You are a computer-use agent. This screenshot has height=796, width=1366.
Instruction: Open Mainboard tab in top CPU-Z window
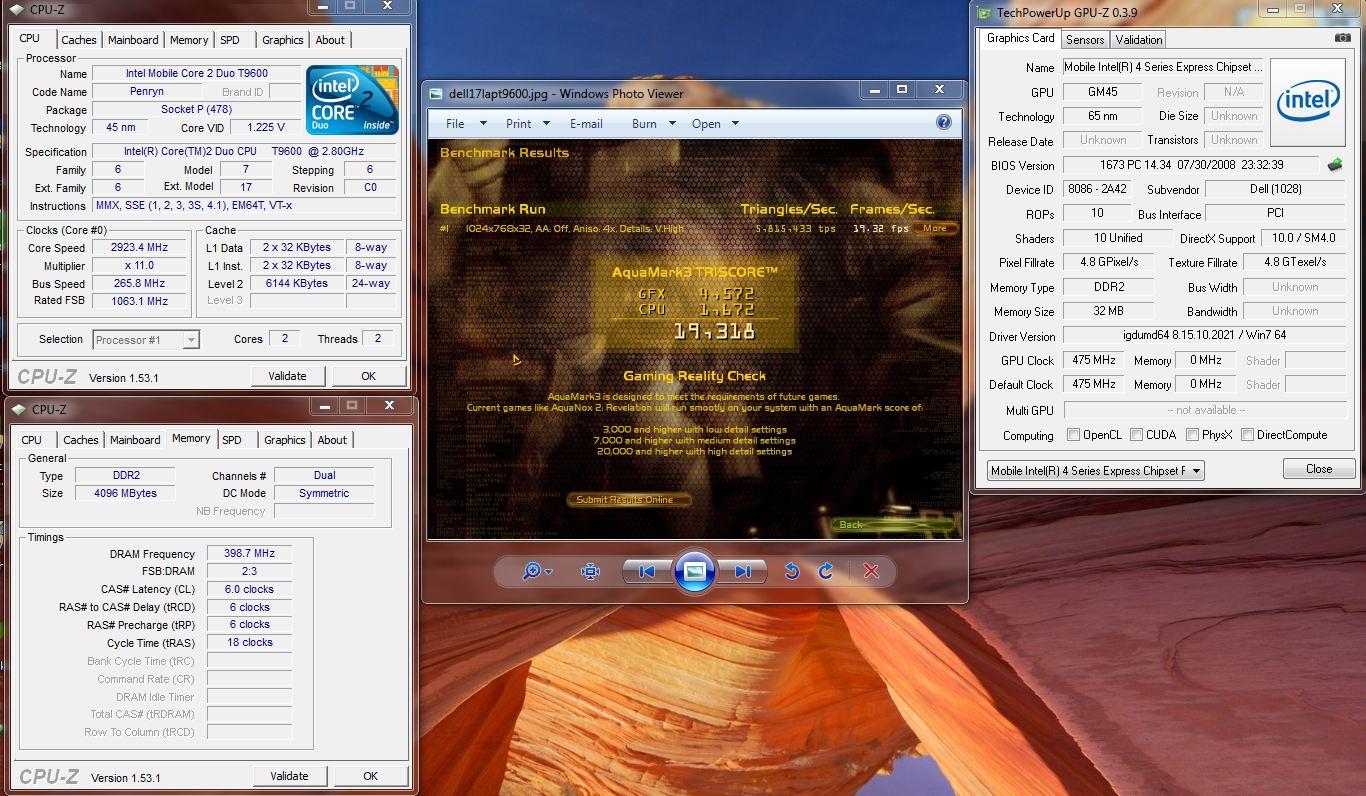point(133,40)
